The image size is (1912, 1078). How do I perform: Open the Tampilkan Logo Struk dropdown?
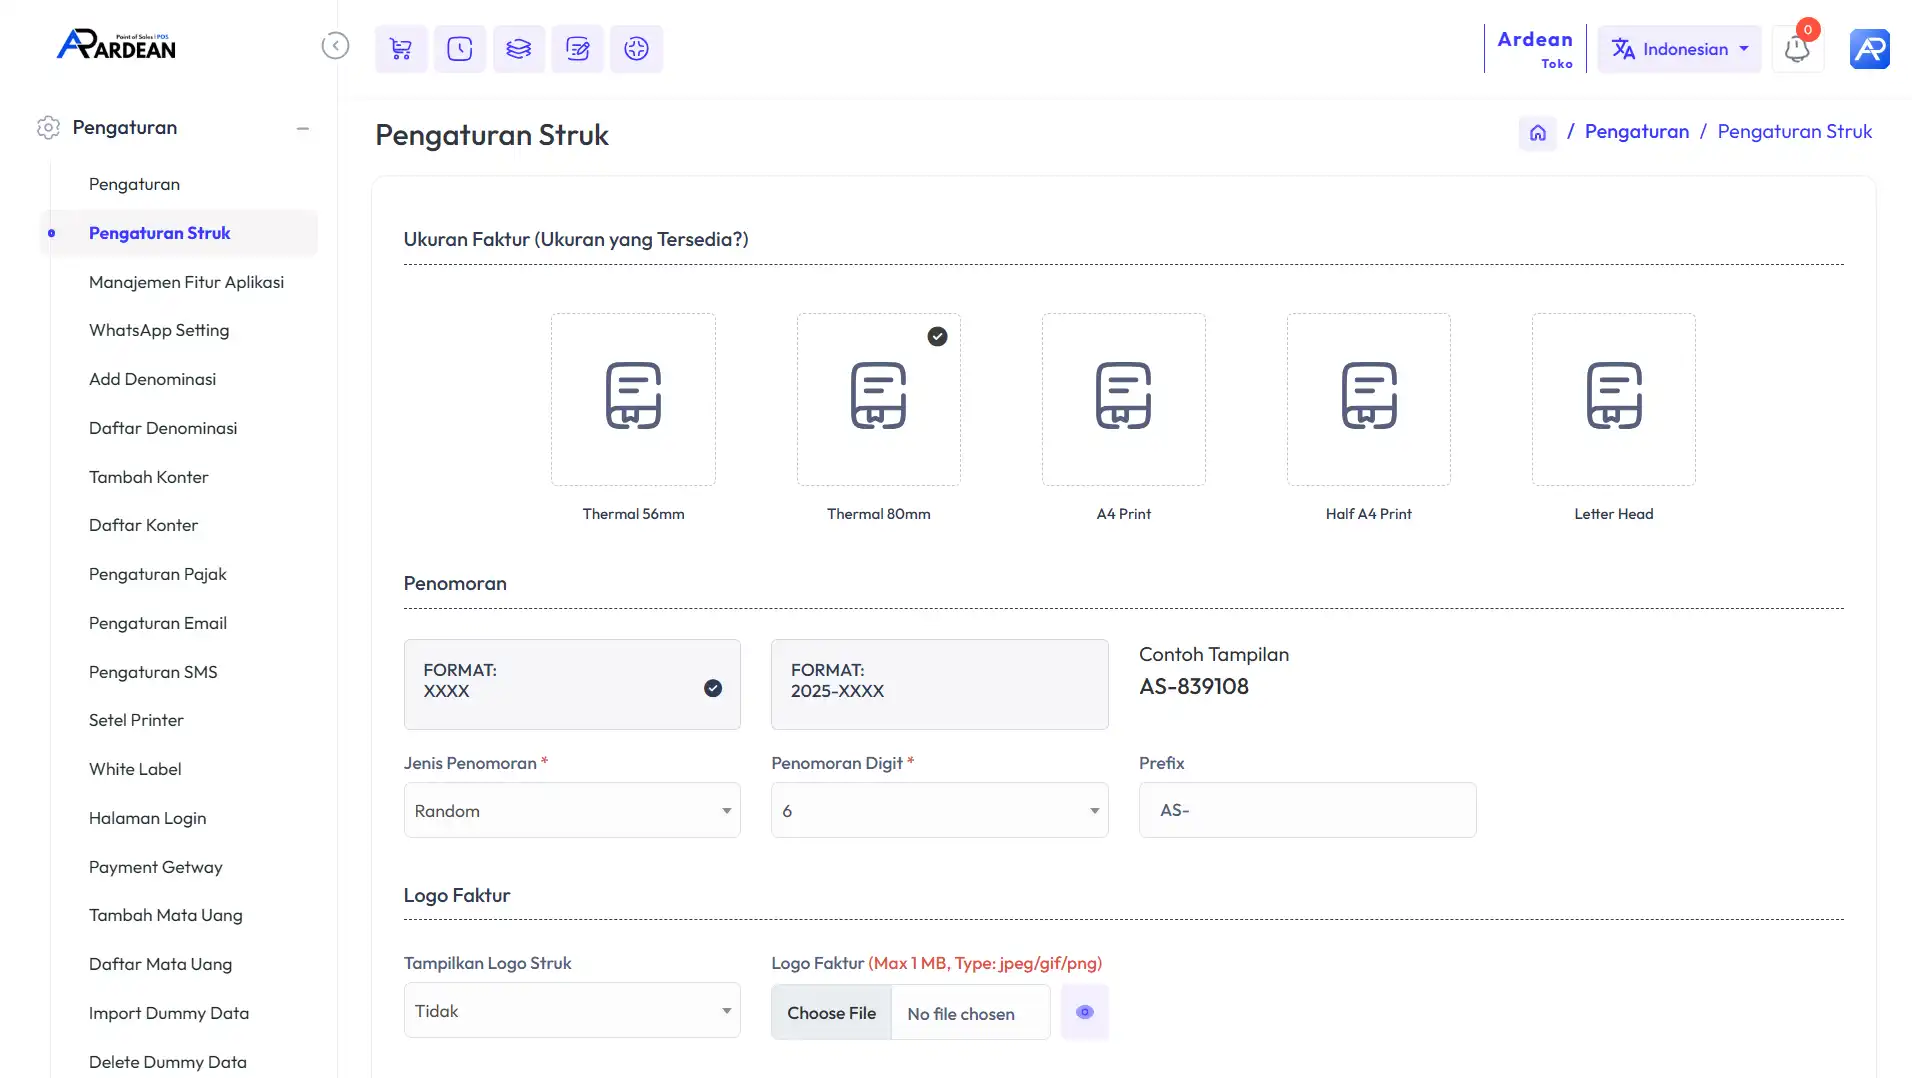[x=572, y=1010]
